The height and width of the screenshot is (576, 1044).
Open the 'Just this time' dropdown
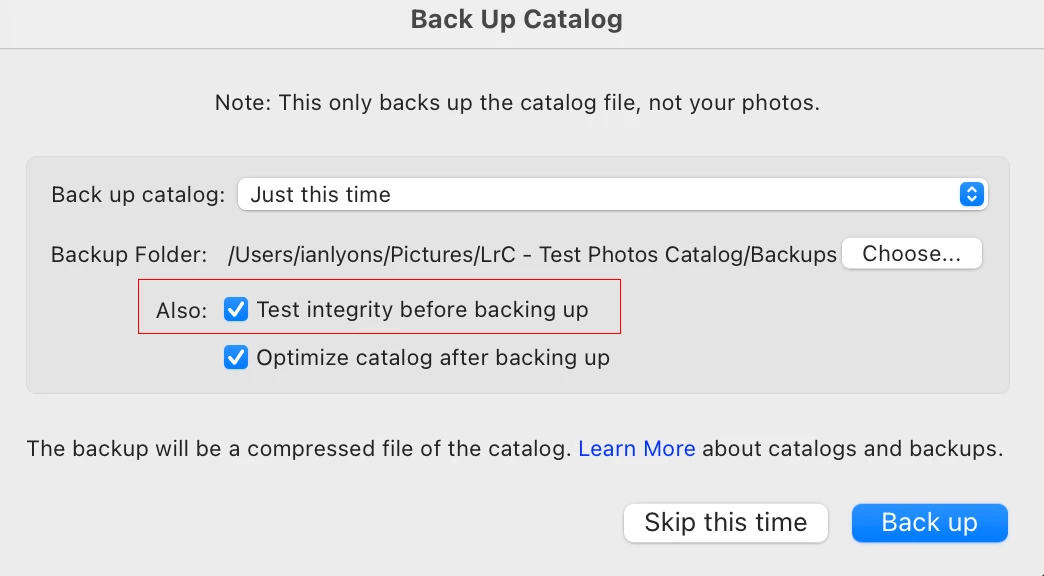(x=612, y=194)
